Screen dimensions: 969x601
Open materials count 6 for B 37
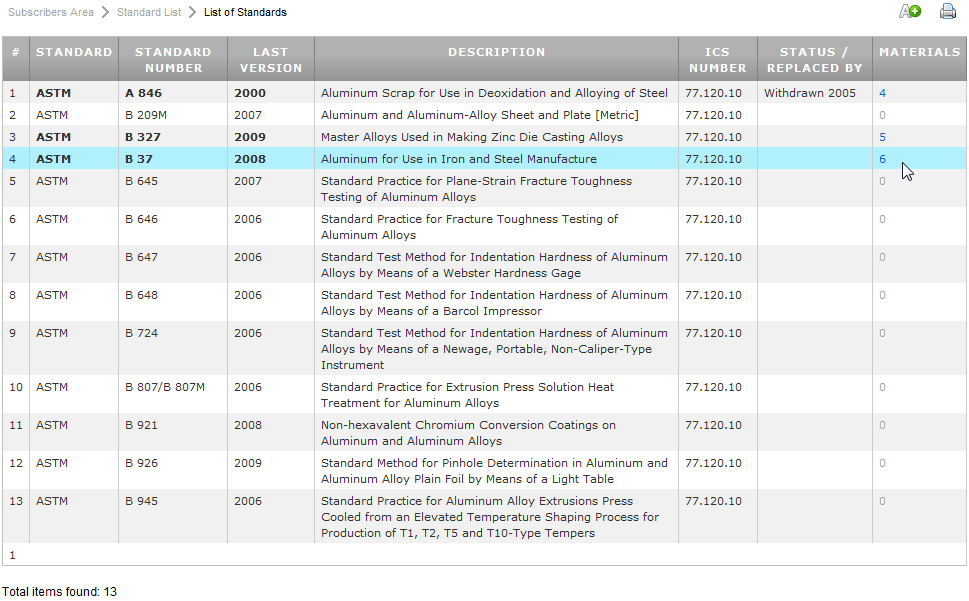882,159
